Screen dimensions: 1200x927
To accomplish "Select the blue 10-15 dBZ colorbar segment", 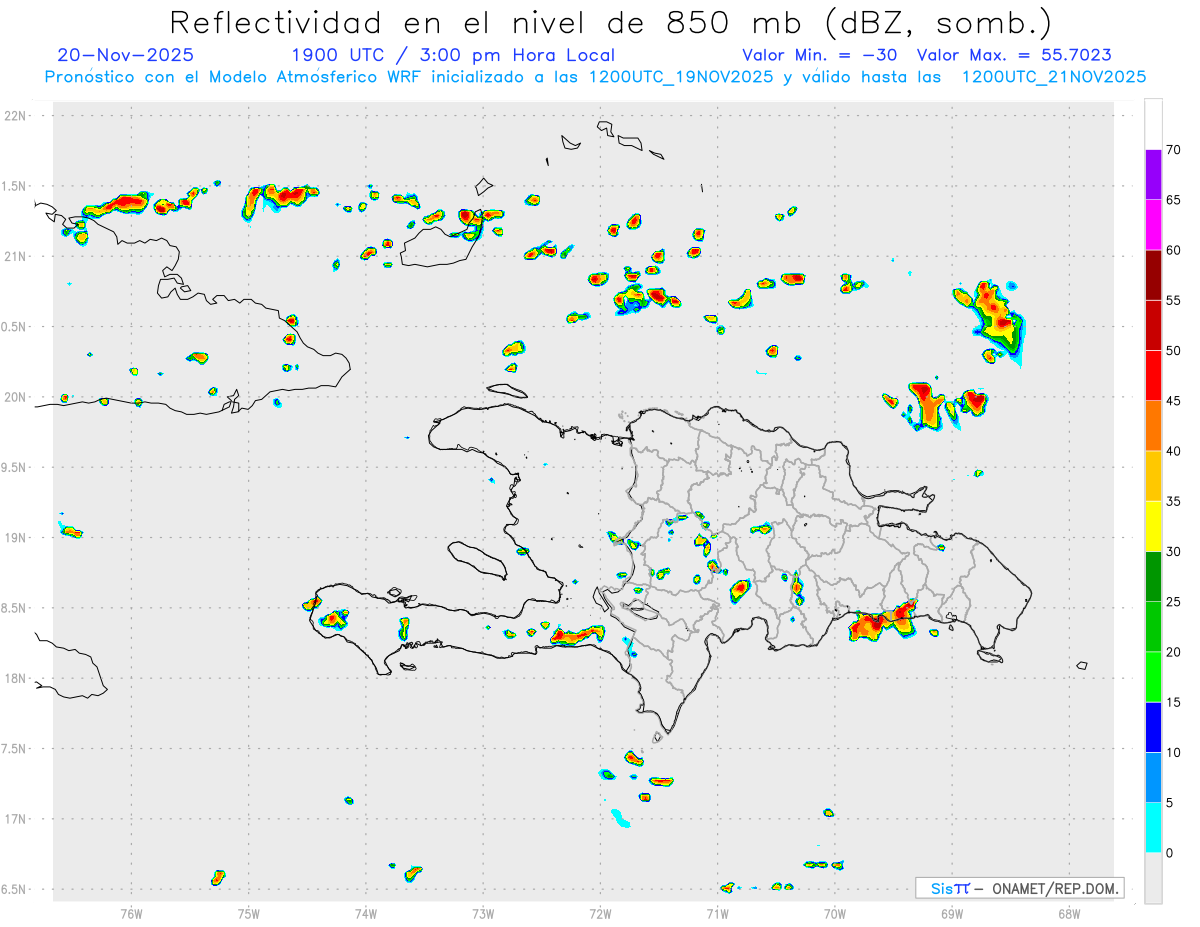I will 1153,727.
